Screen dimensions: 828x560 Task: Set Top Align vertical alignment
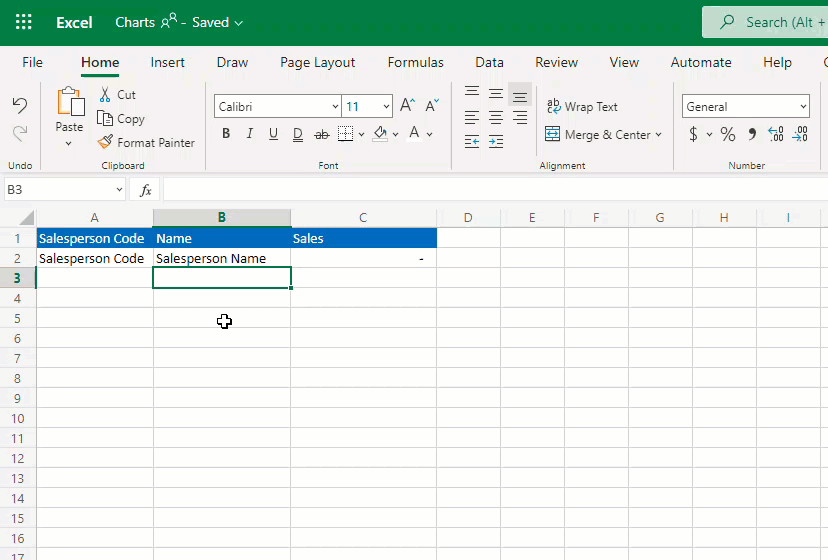coord(472,93)
